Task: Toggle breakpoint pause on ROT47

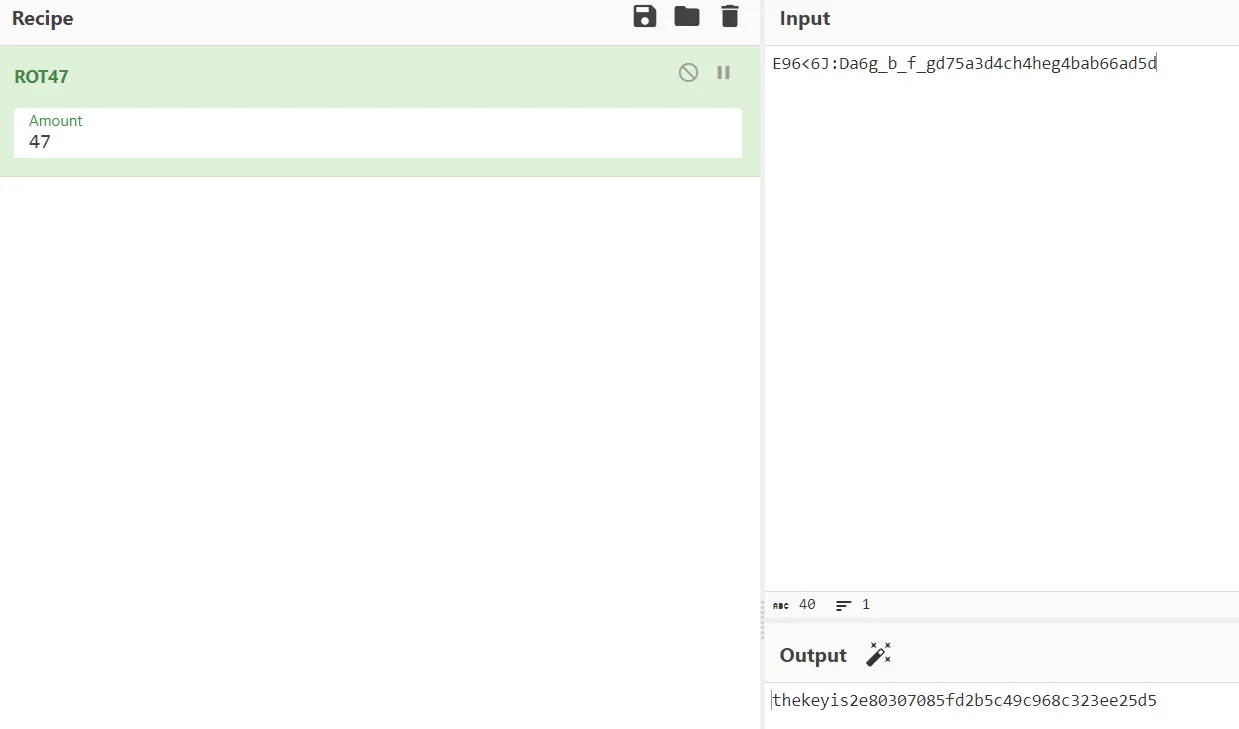Action: [x=723, y=72]
